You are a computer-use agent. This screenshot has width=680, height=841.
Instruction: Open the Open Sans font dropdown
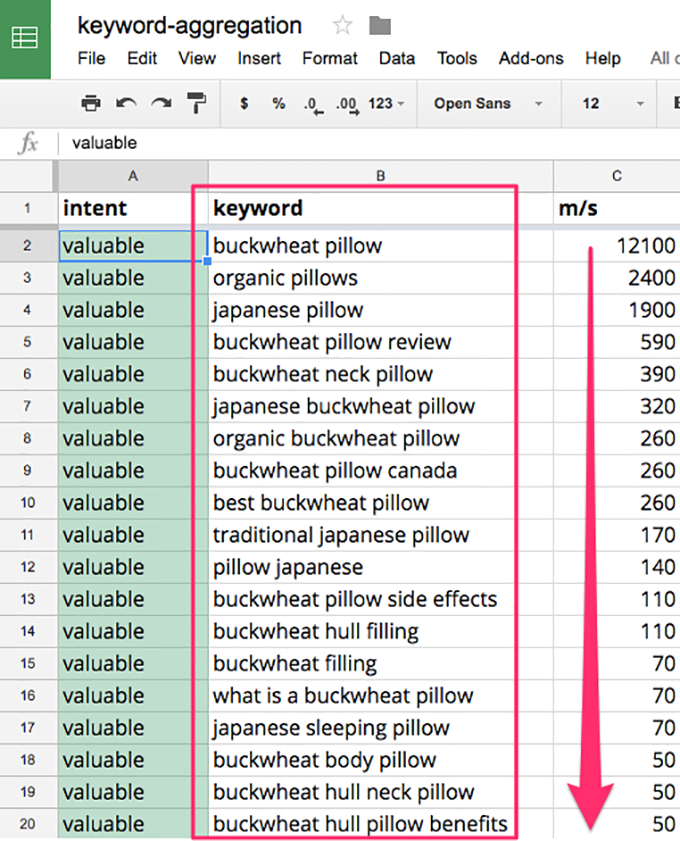(488, 103)
